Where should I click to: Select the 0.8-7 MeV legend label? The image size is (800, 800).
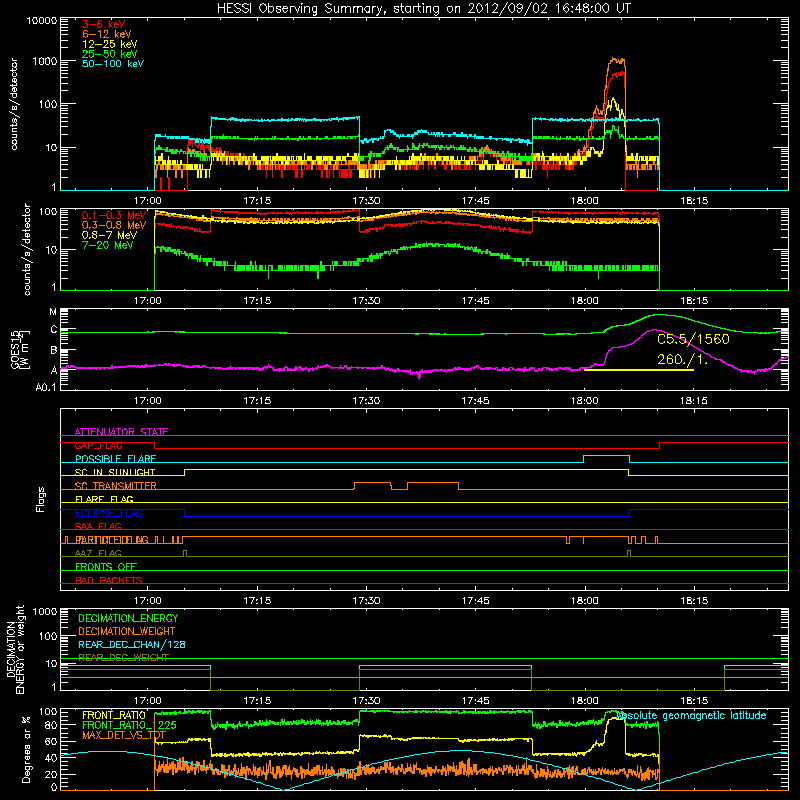click(x=109, y=235)
